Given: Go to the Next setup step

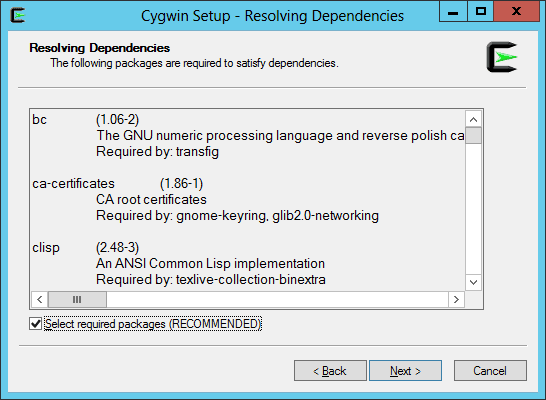Looking at the screenshot, I should tap(405, 371).
